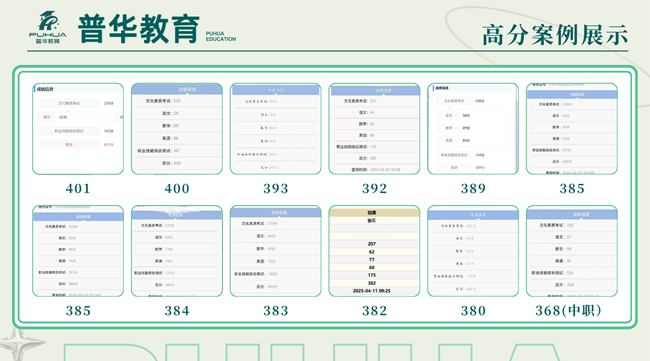Open the score card thumbnail above 383
This screenshot has width=650, height=361.
(276, 251)
